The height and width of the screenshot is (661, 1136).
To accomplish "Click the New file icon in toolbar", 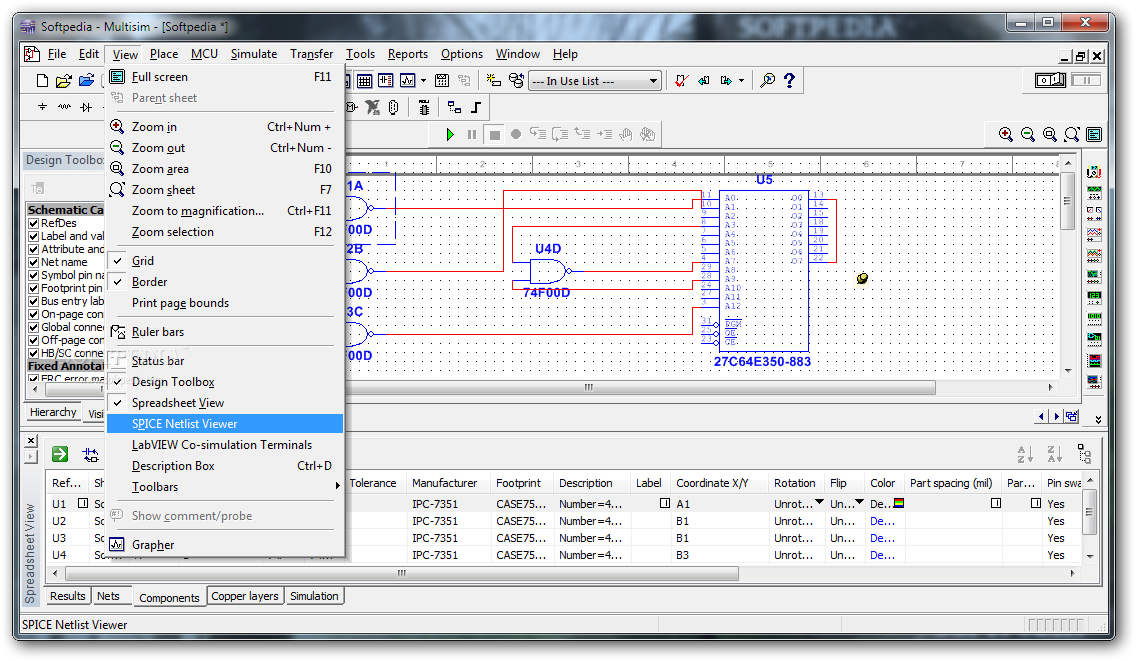I will [43, 80].
